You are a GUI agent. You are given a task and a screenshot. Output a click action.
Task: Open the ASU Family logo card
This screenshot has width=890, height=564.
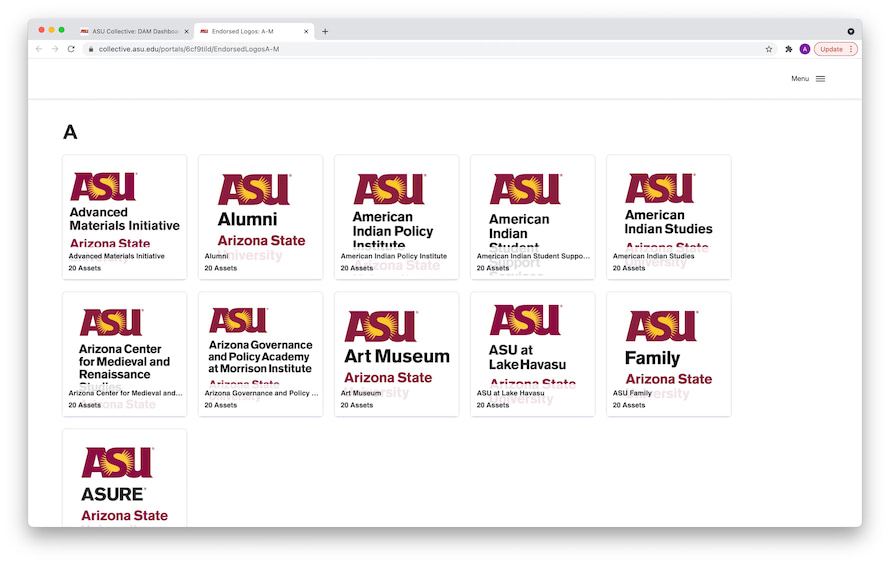[669, 354]
